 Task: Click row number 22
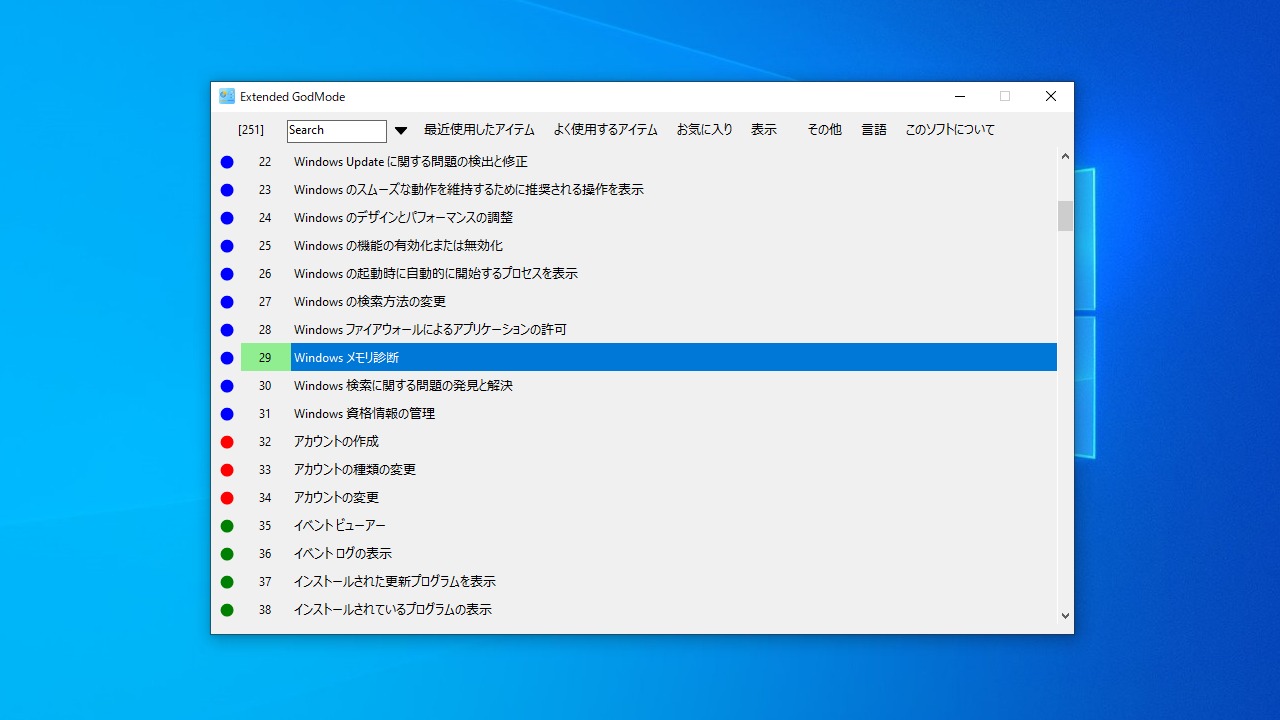click(265, 162)
